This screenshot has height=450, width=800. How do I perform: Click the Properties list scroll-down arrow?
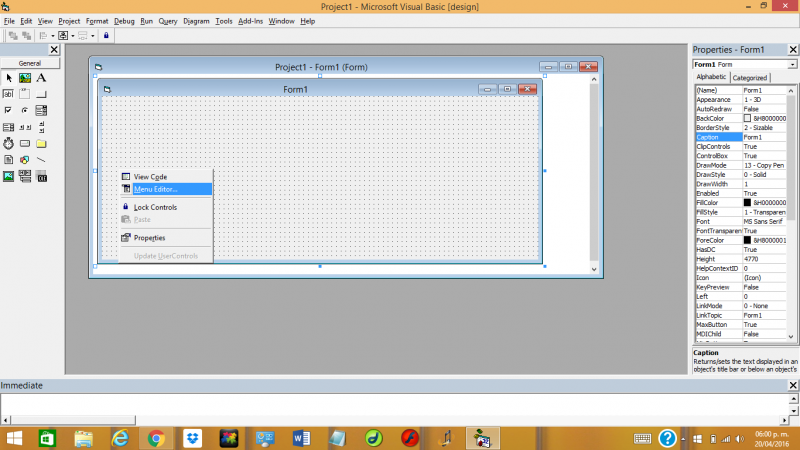[791, 336]
